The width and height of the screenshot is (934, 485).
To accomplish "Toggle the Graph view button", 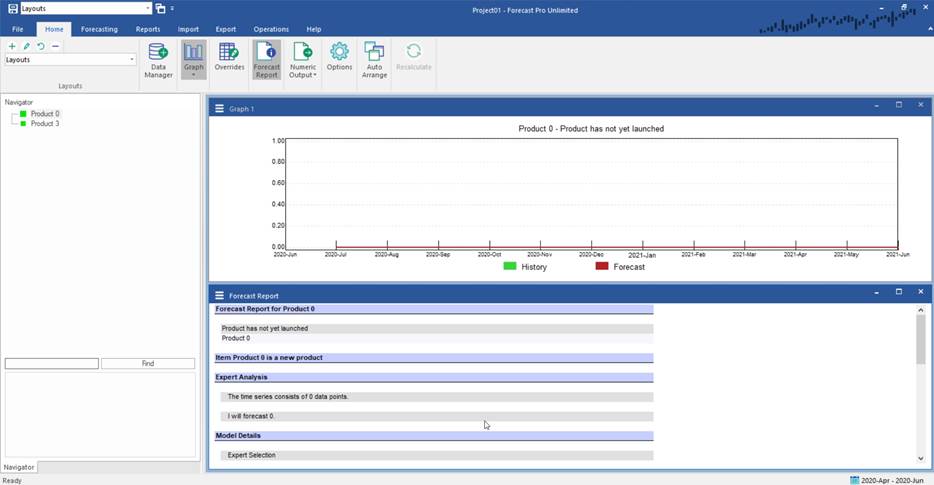I will [194, 54].
